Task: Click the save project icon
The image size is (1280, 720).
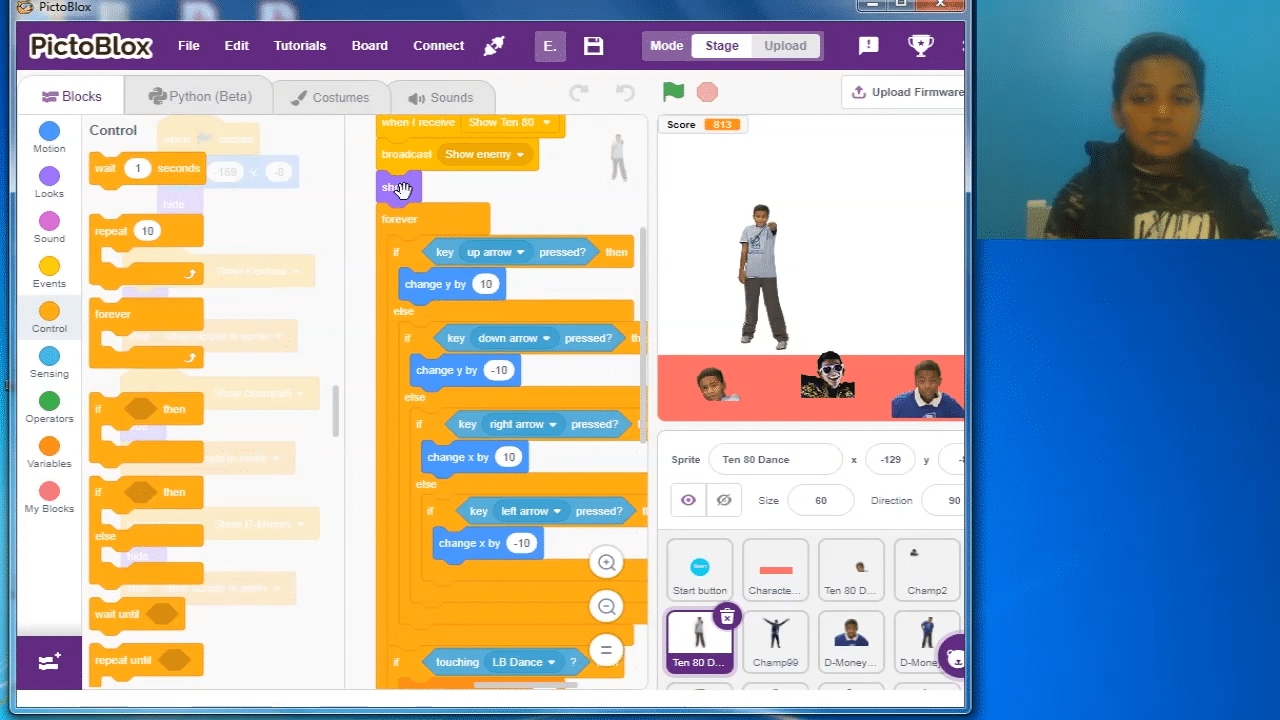Action: (593, 46)
